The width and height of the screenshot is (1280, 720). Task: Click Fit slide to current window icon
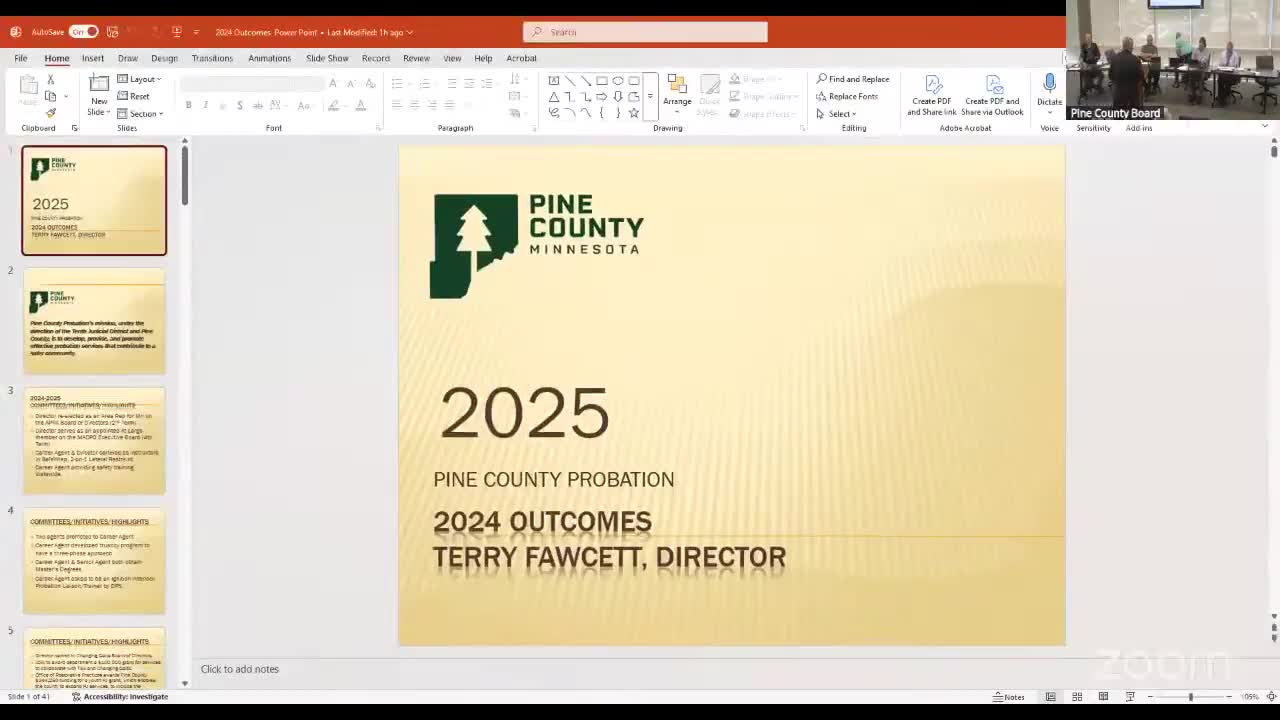(x=1270, y=697)
